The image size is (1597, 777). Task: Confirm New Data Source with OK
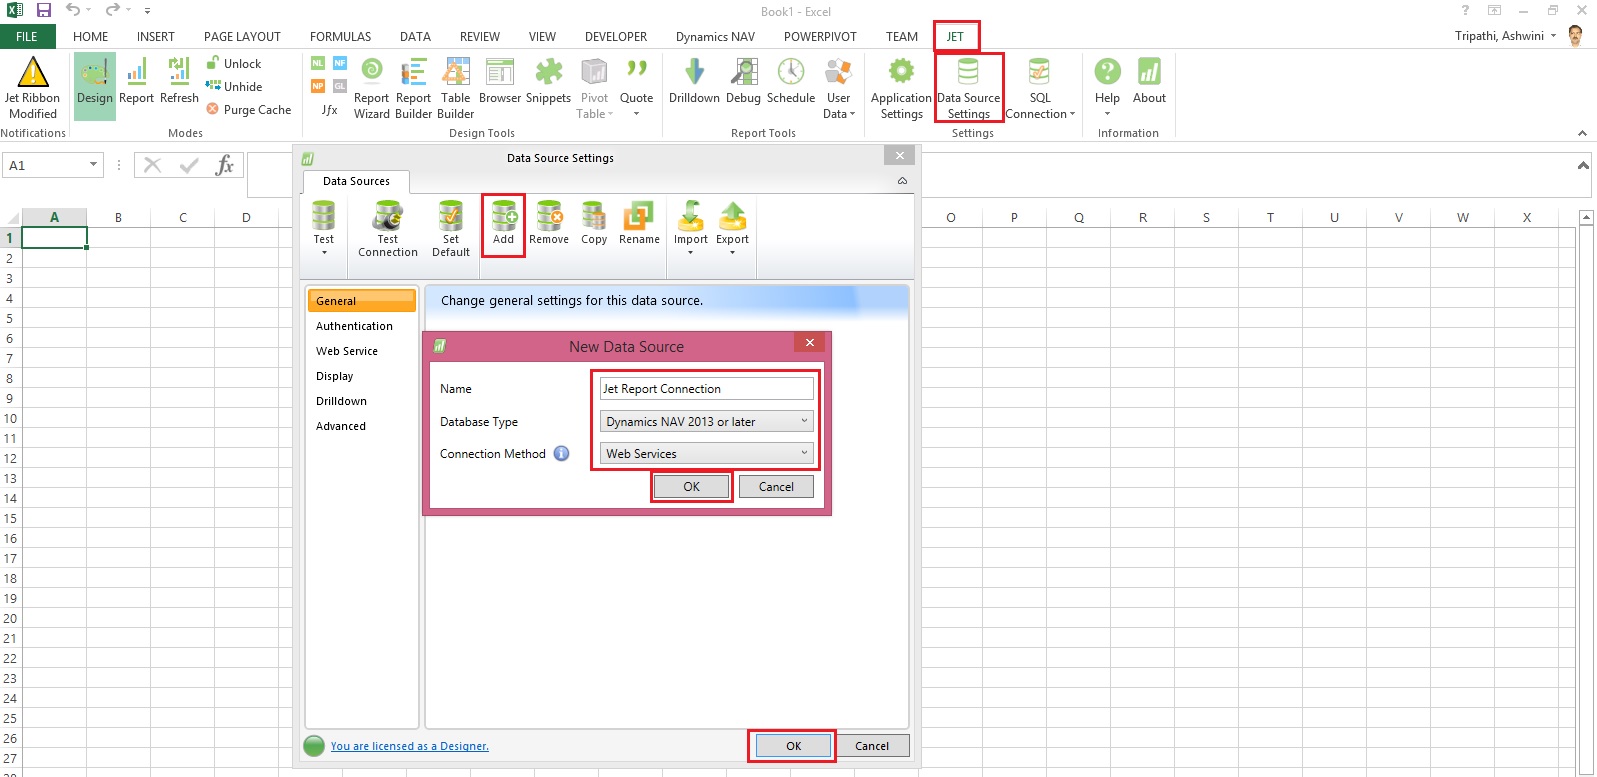pos(691,487)
